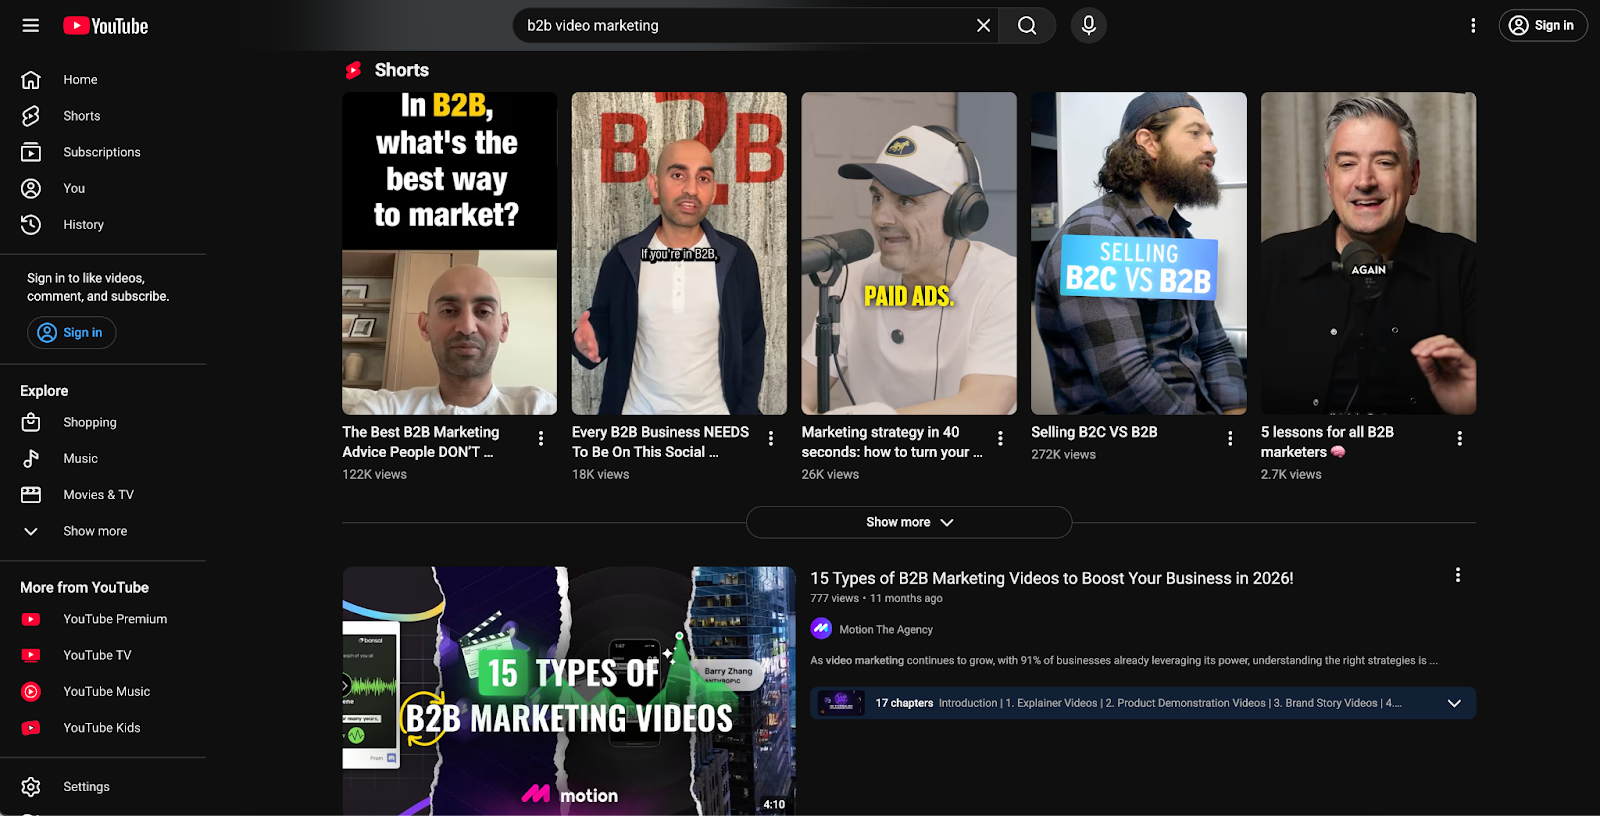This screenshot has width=1600, height=816.
Task: Open the Motion The Agency channel name
Action: pyautogui.click(x=886, y=630)
